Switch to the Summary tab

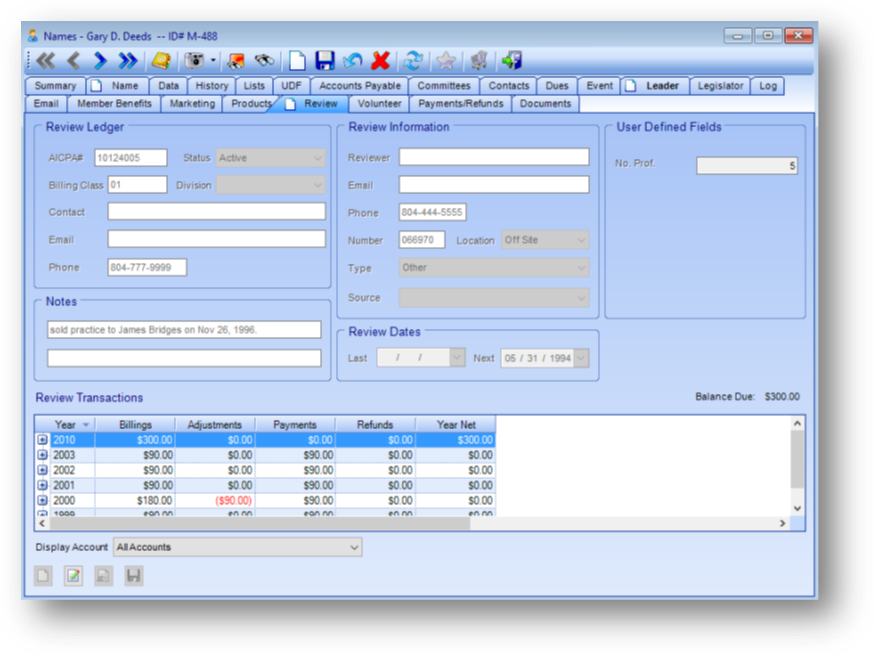[55, 86]
